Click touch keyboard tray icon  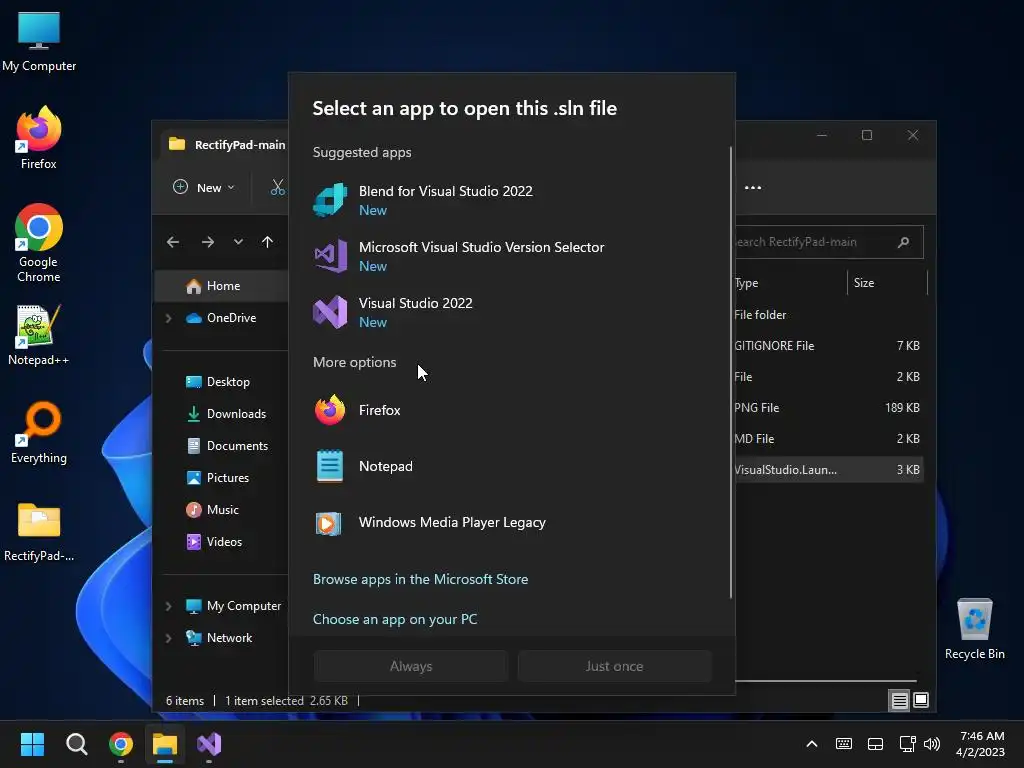click(x=844, y=744)
